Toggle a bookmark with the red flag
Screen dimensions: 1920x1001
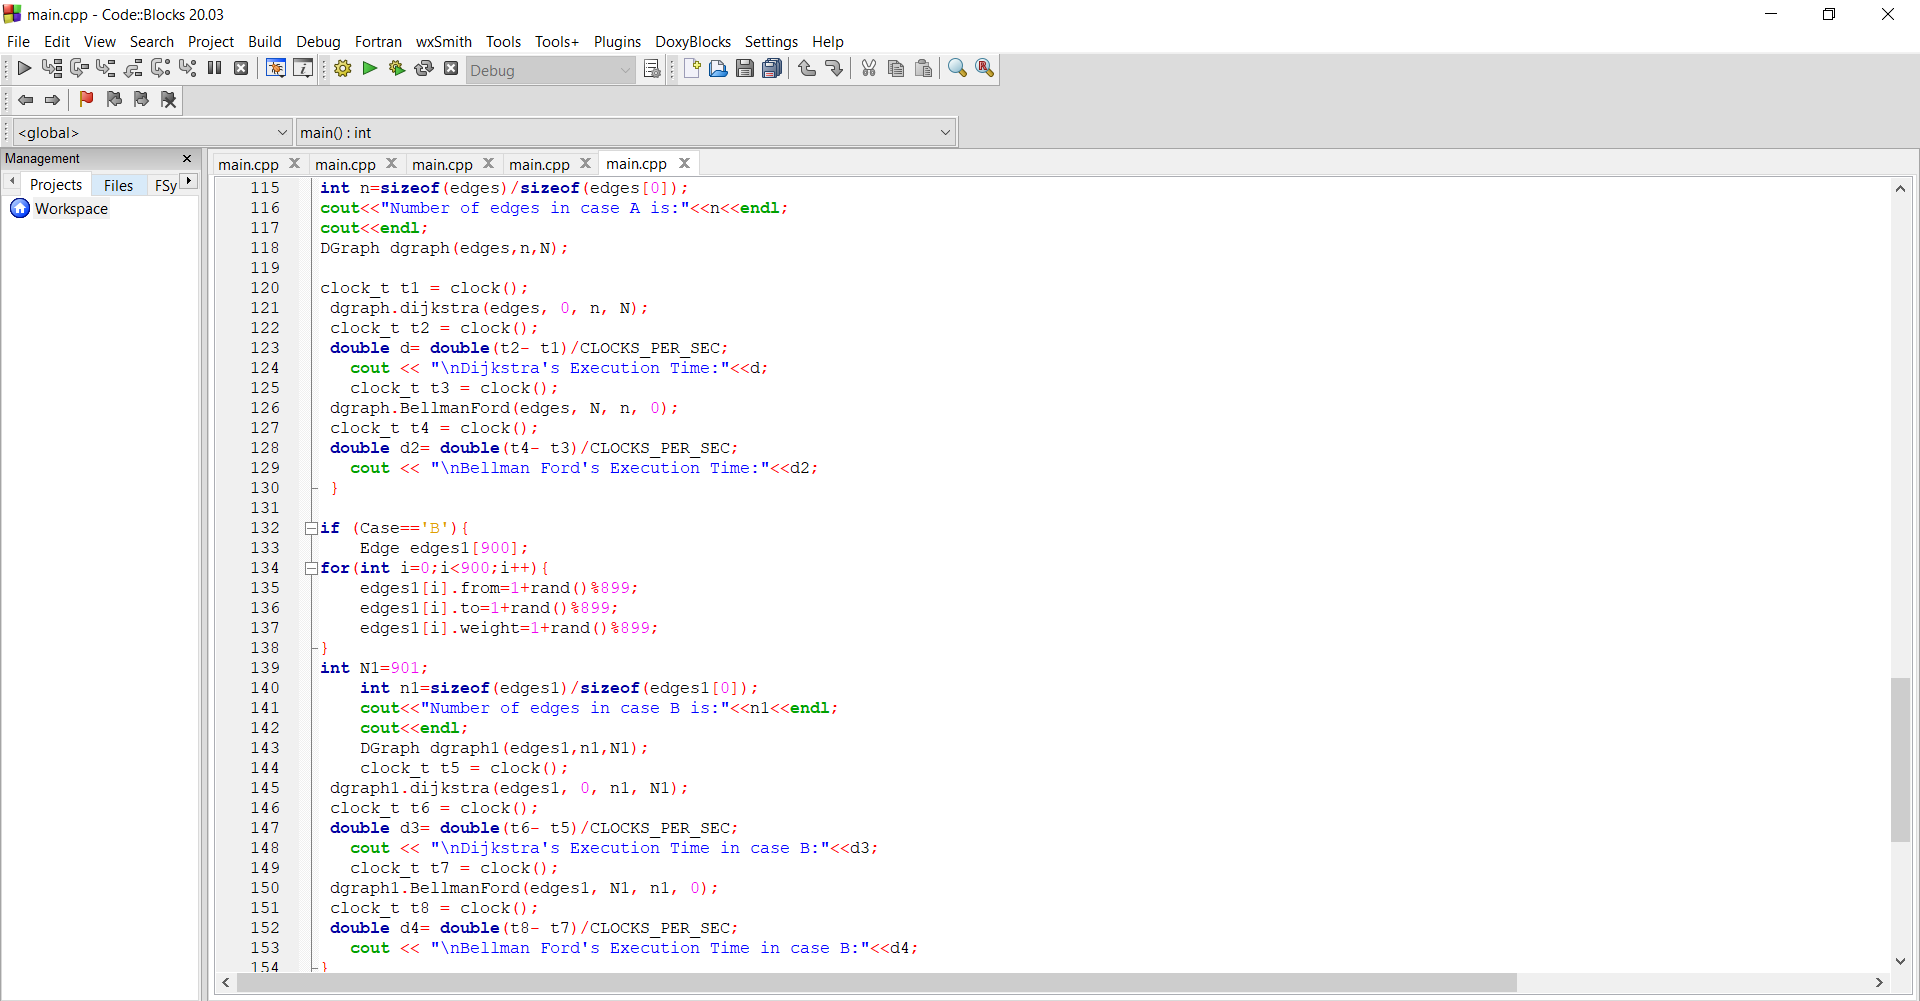(86, 99)
